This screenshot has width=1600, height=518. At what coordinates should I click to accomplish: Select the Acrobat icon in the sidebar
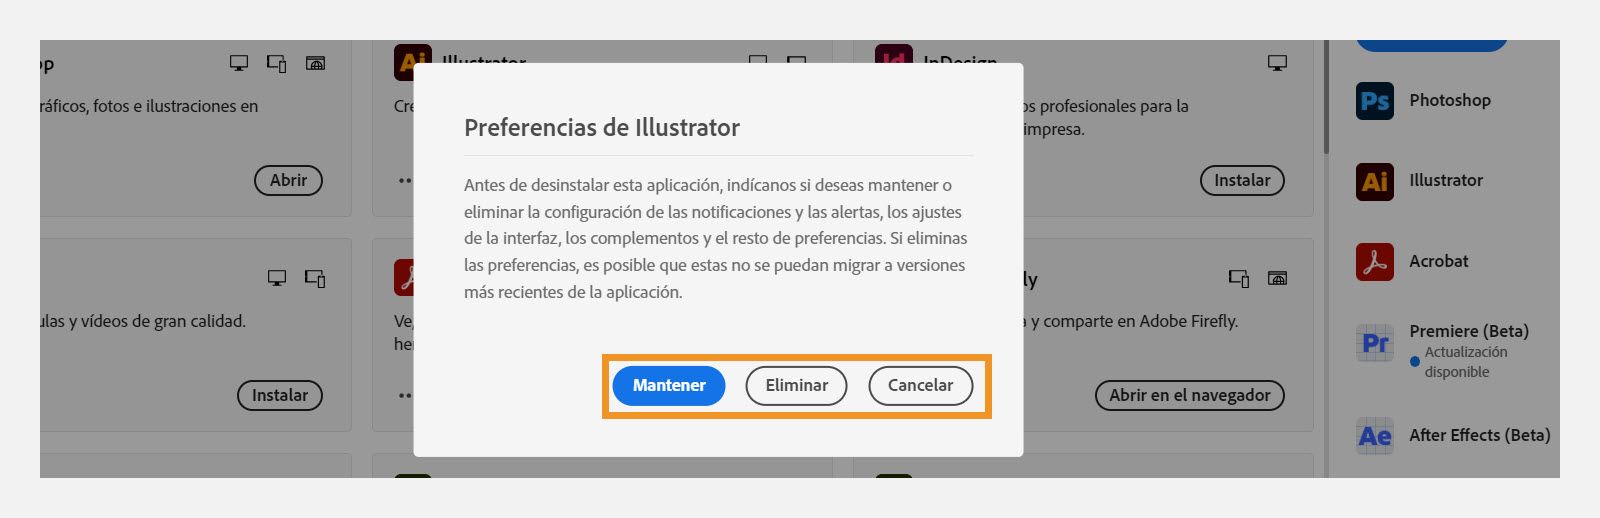tap(1375, 262)
